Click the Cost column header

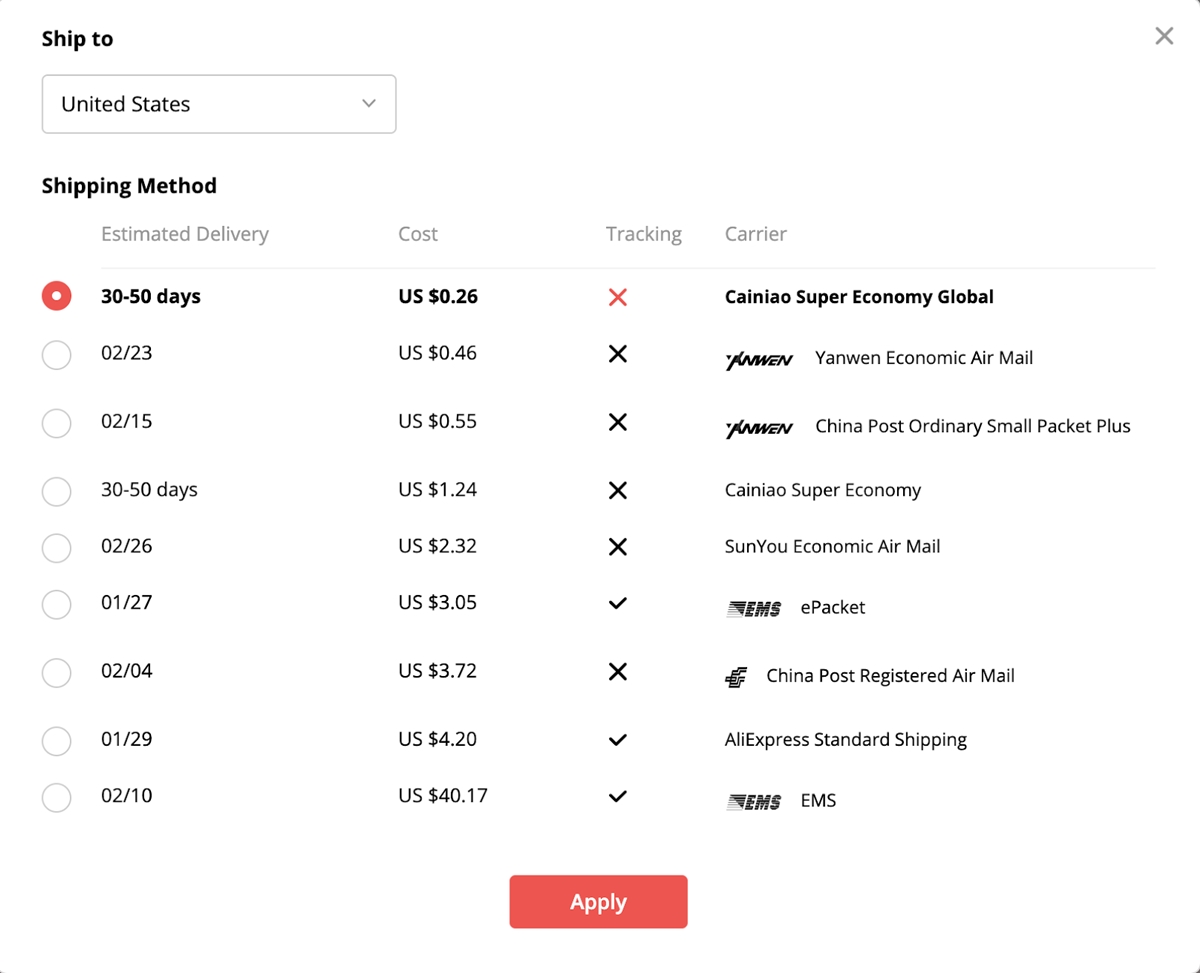[x=418, y=234]
